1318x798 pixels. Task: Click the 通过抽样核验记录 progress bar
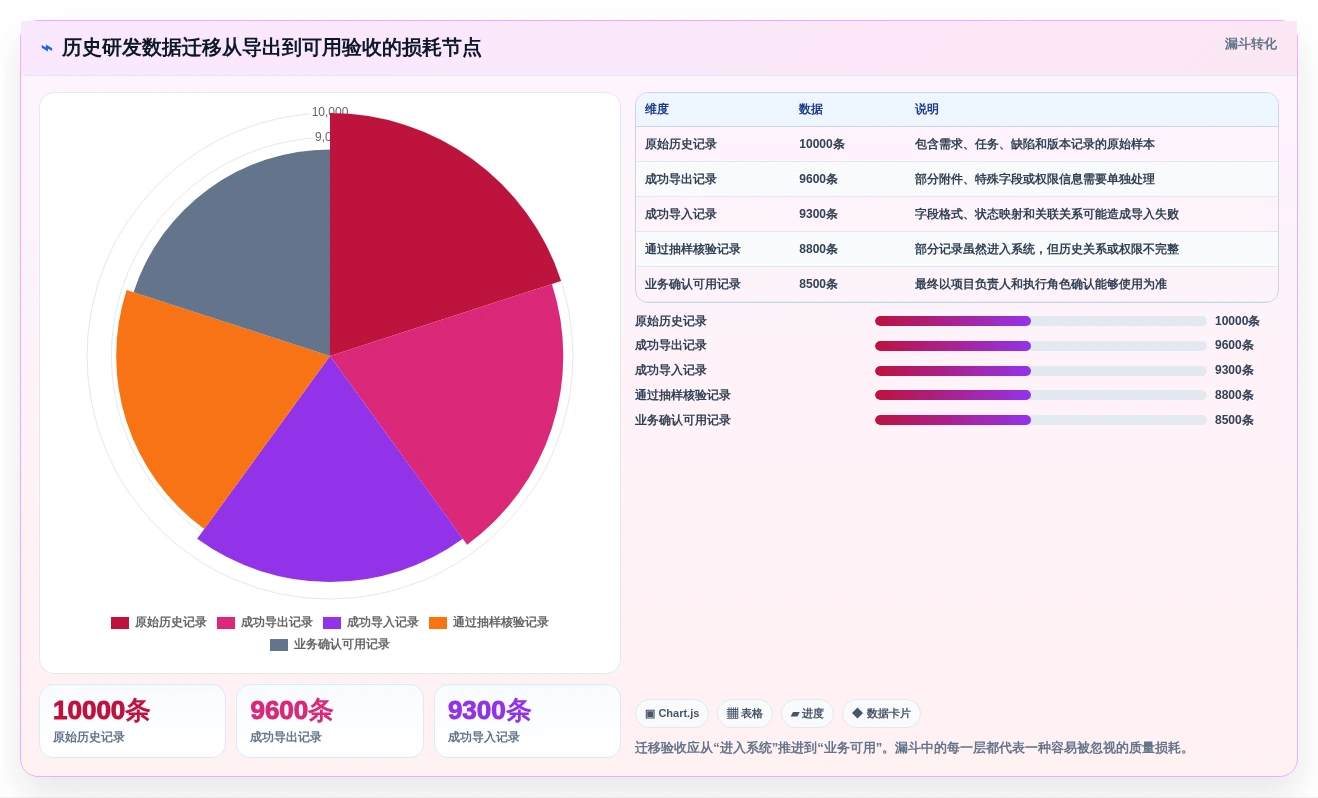pyautogui.click(x=1041, y=395)
